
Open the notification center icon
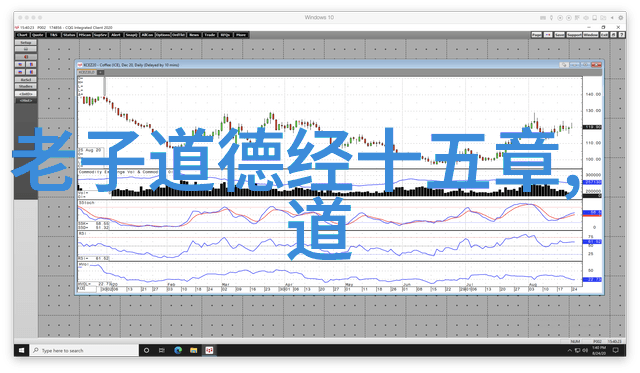click(x=616, y=350)
